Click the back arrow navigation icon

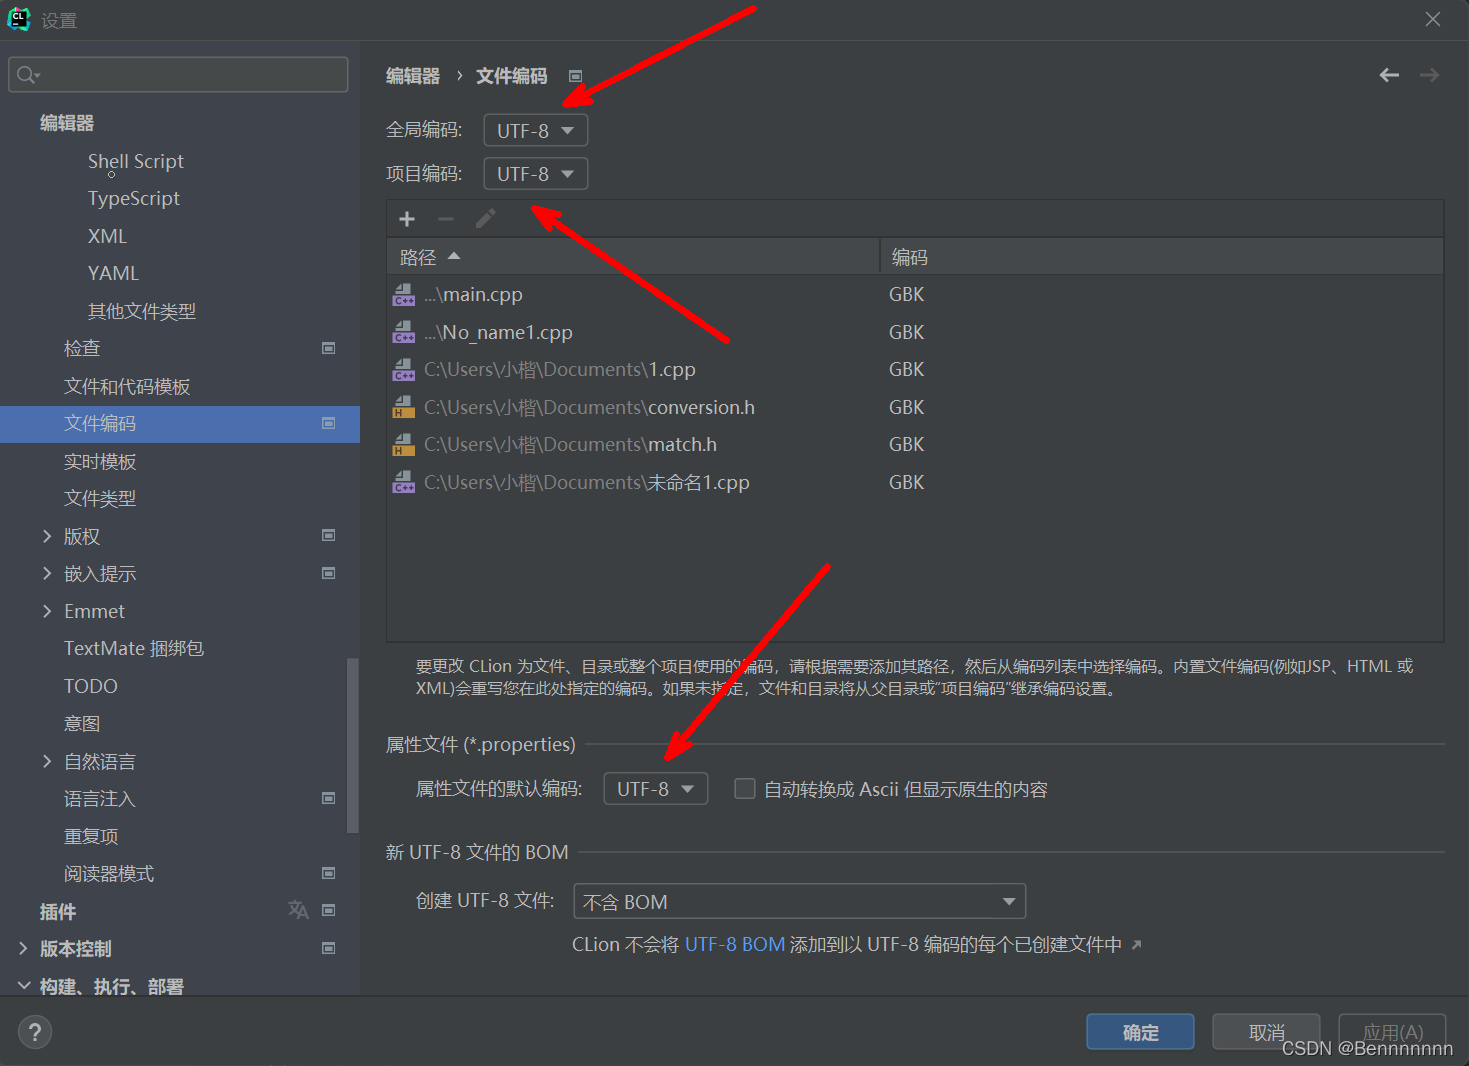(x=1389, y=75)
